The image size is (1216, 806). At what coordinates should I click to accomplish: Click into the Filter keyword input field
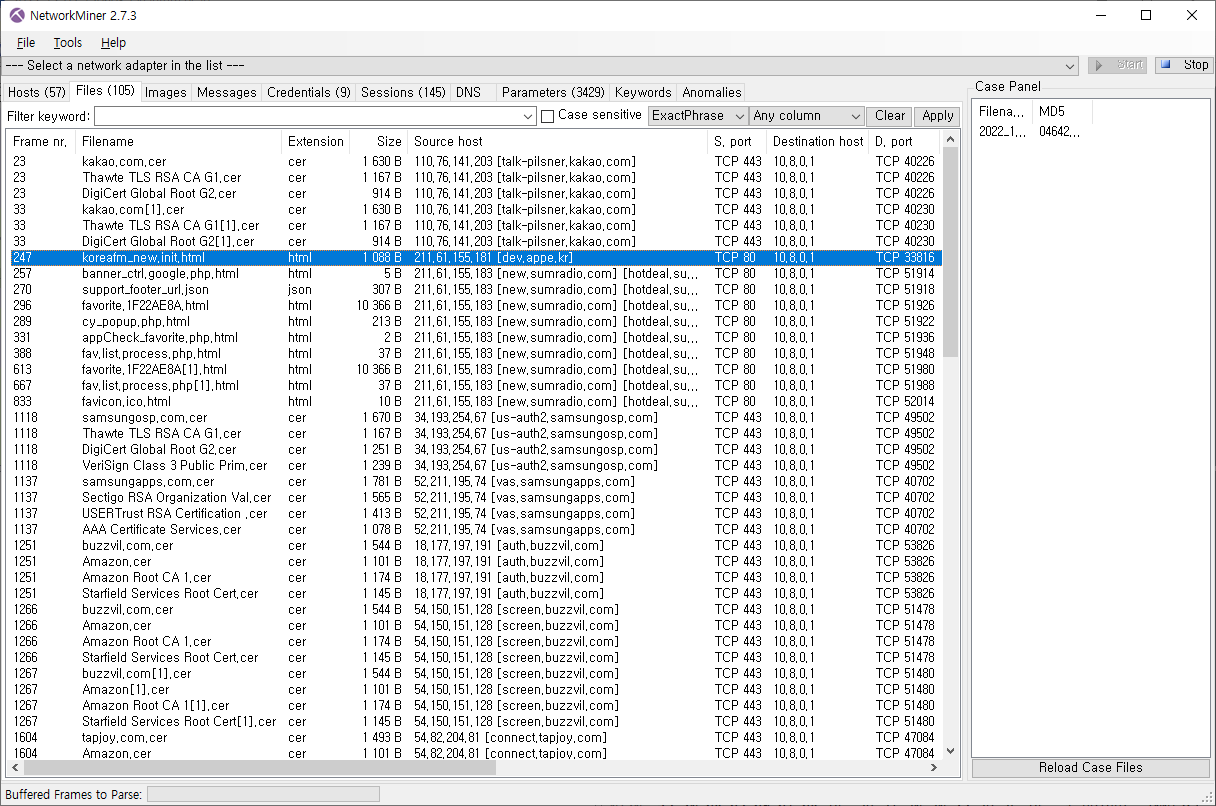pyautogui.click(x=307, y=116)
